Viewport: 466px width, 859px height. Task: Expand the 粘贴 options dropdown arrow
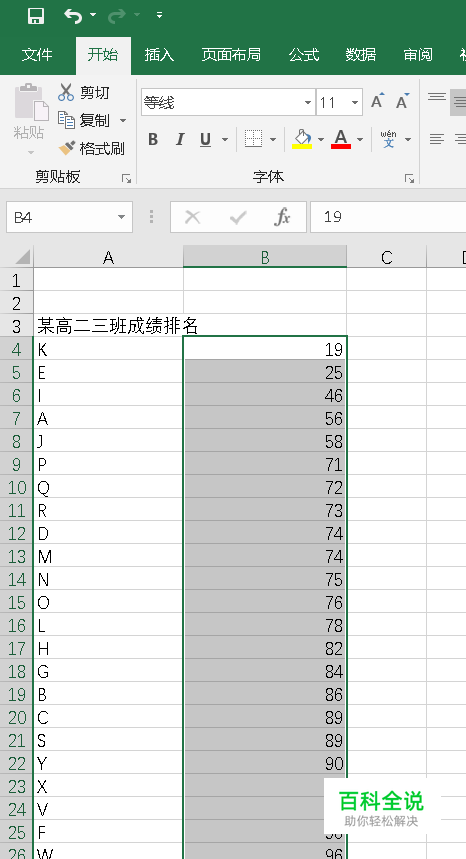(x=31, y=153)
